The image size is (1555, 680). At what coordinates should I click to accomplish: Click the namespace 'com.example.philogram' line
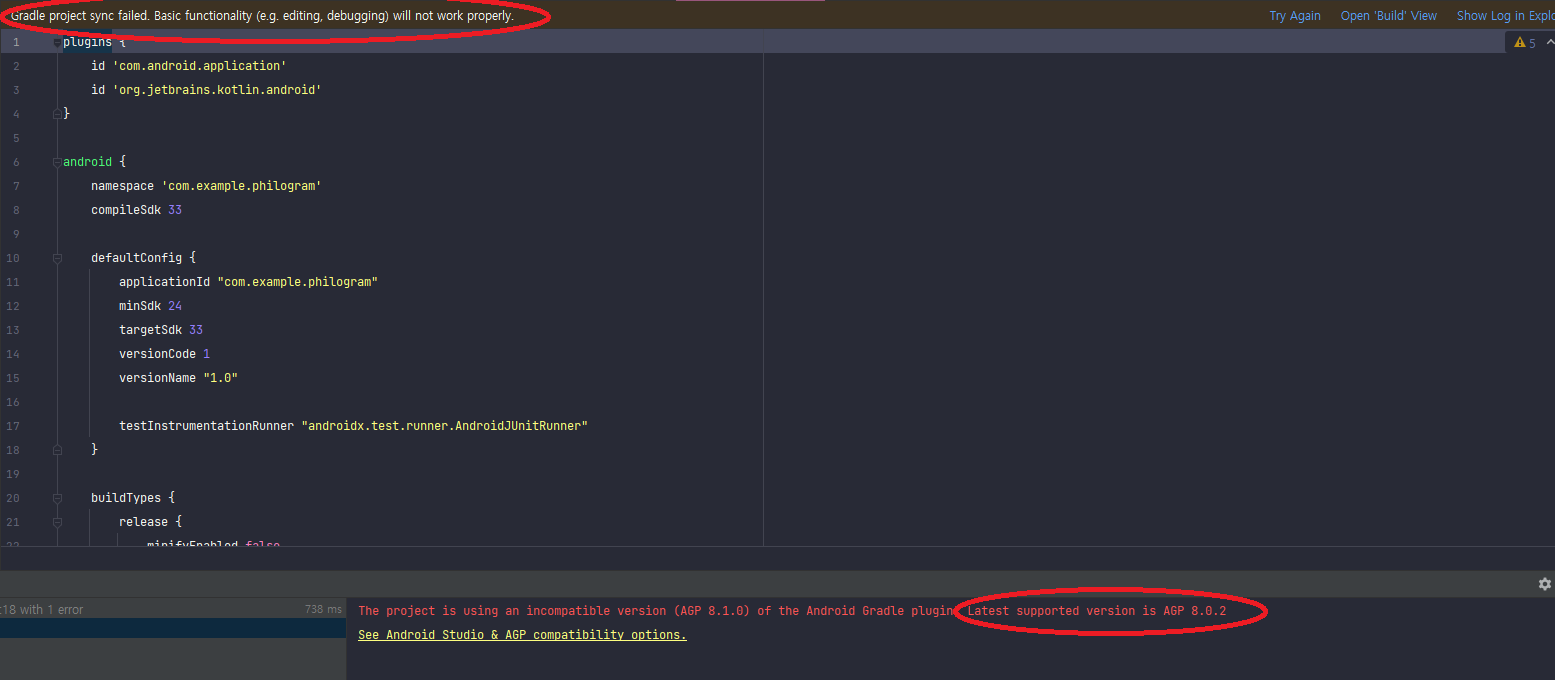click(206, 186)
